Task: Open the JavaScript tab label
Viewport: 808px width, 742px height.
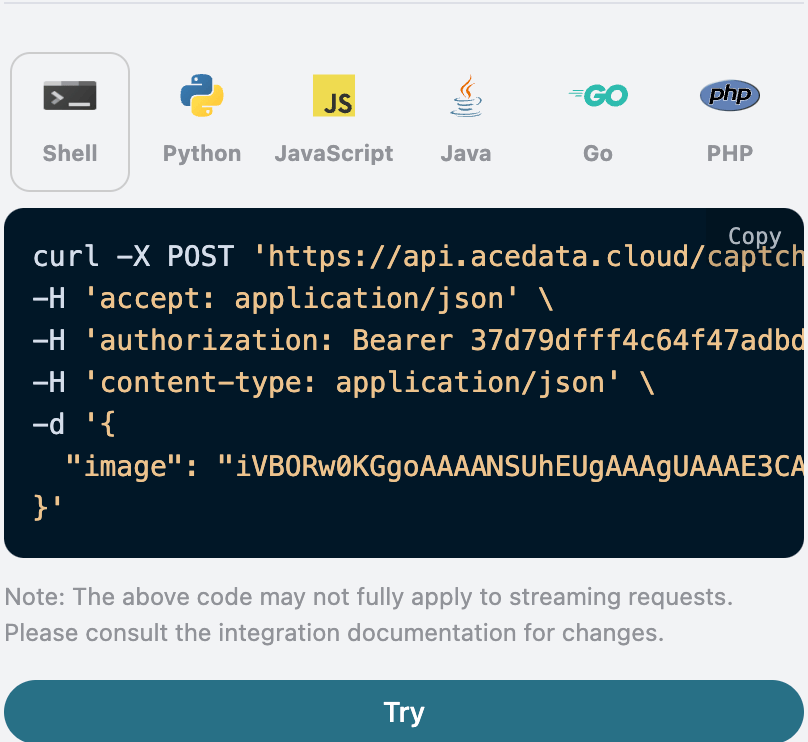Action: (x=334, y=154)
